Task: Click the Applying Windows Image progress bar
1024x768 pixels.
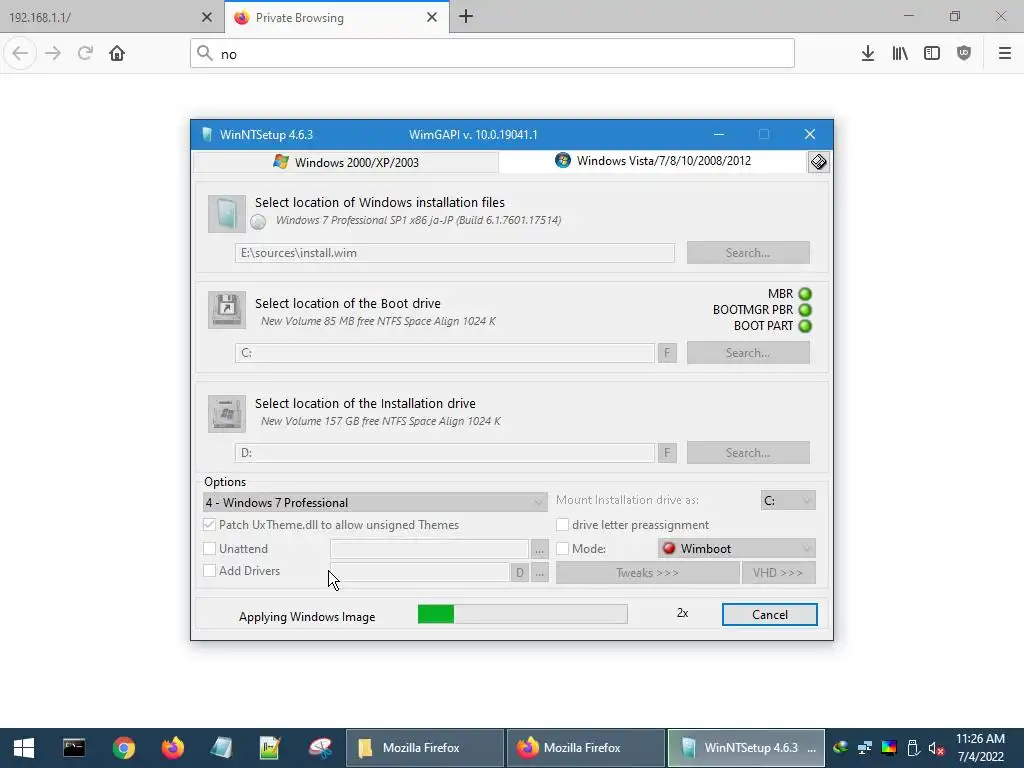Action: [x=522, y=614]
